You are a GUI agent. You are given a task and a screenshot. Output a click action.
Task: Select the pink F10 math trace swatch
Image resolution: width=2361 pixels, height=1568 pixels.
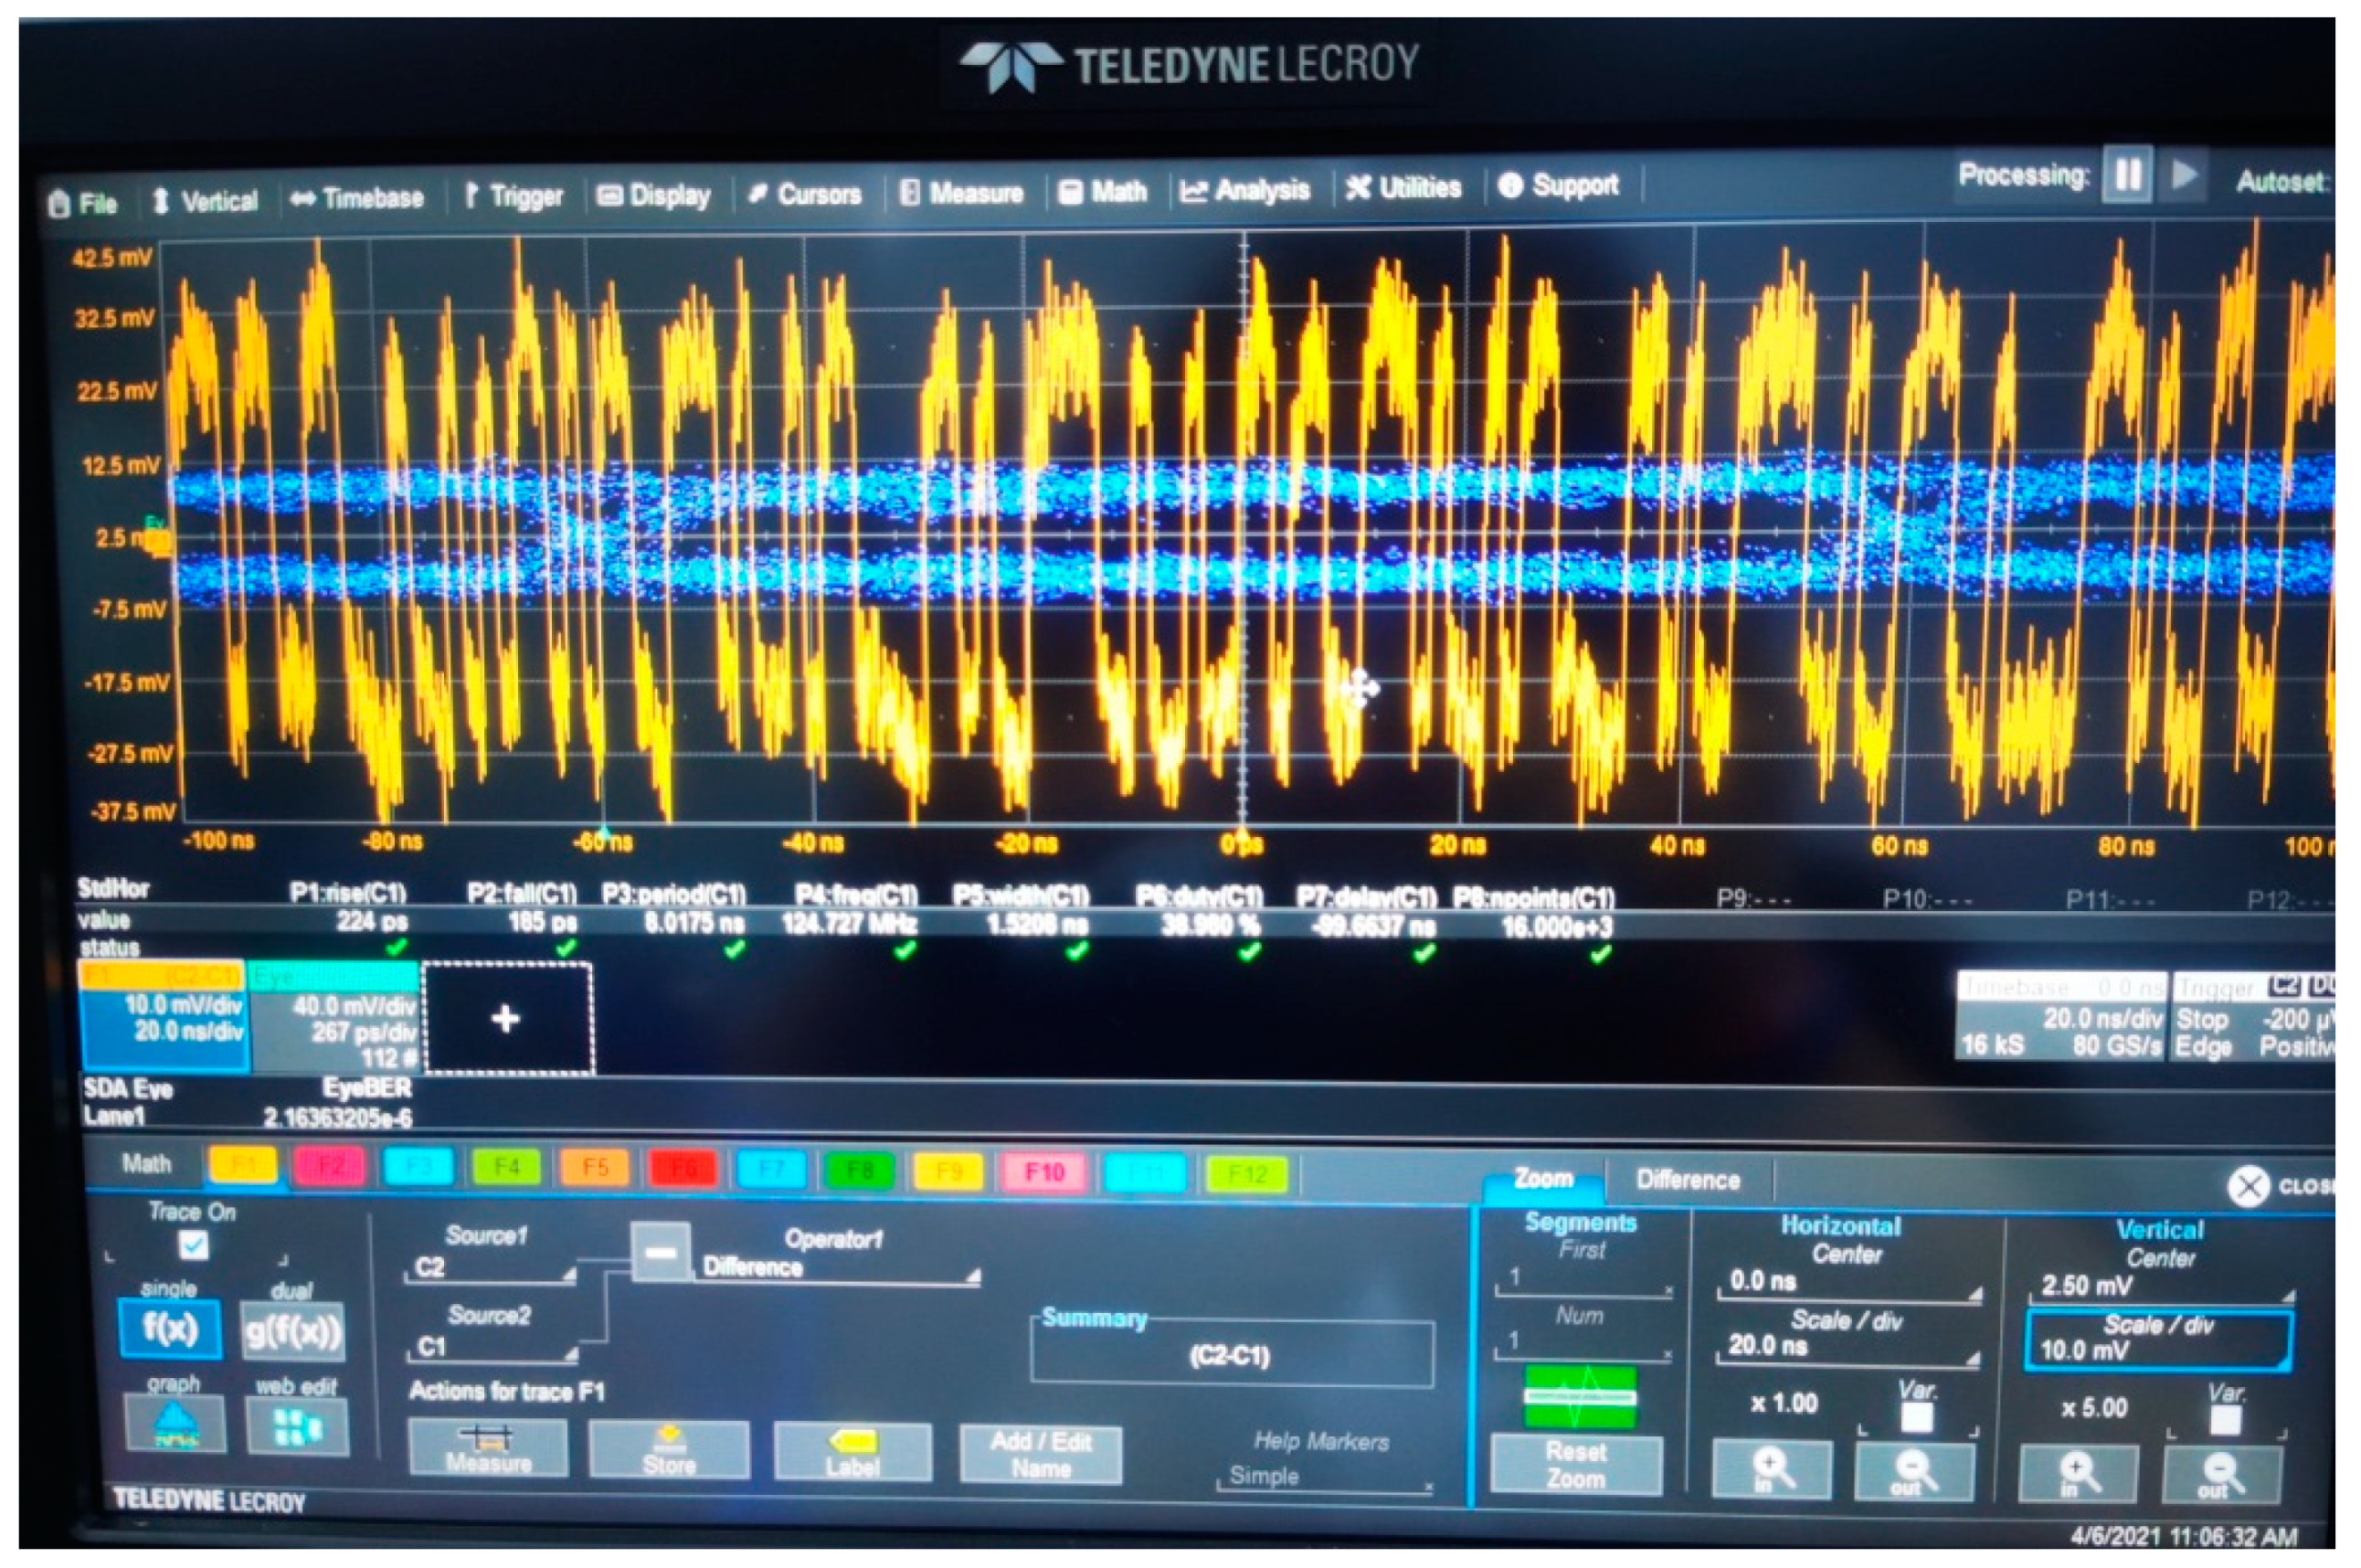click(1043, 1172)
